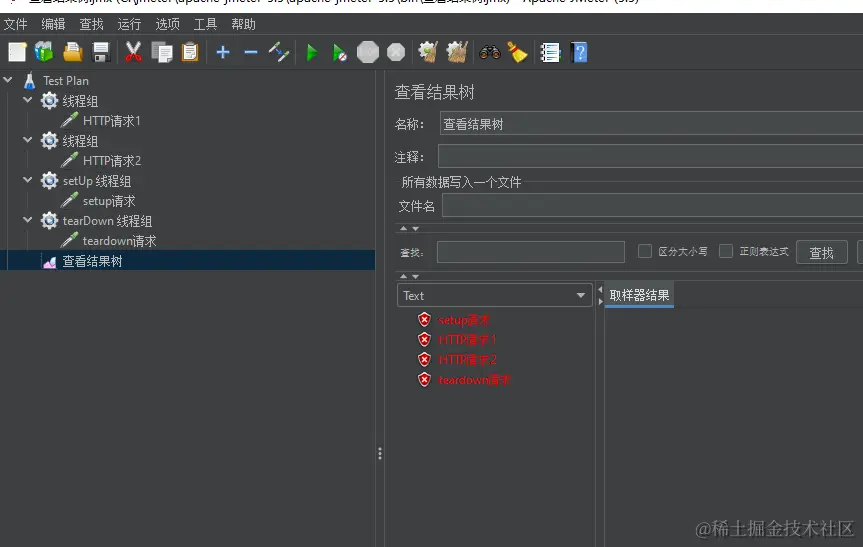Switch to the 取样器结果 tab

tap(639, 296)
